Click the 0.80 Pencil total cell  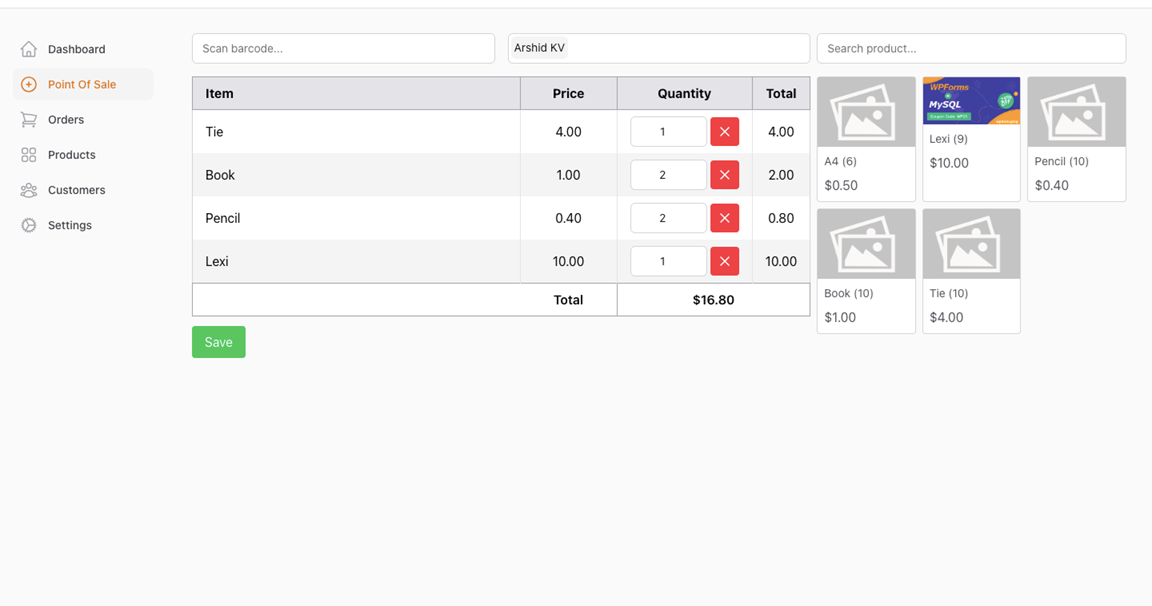(781, 218)
